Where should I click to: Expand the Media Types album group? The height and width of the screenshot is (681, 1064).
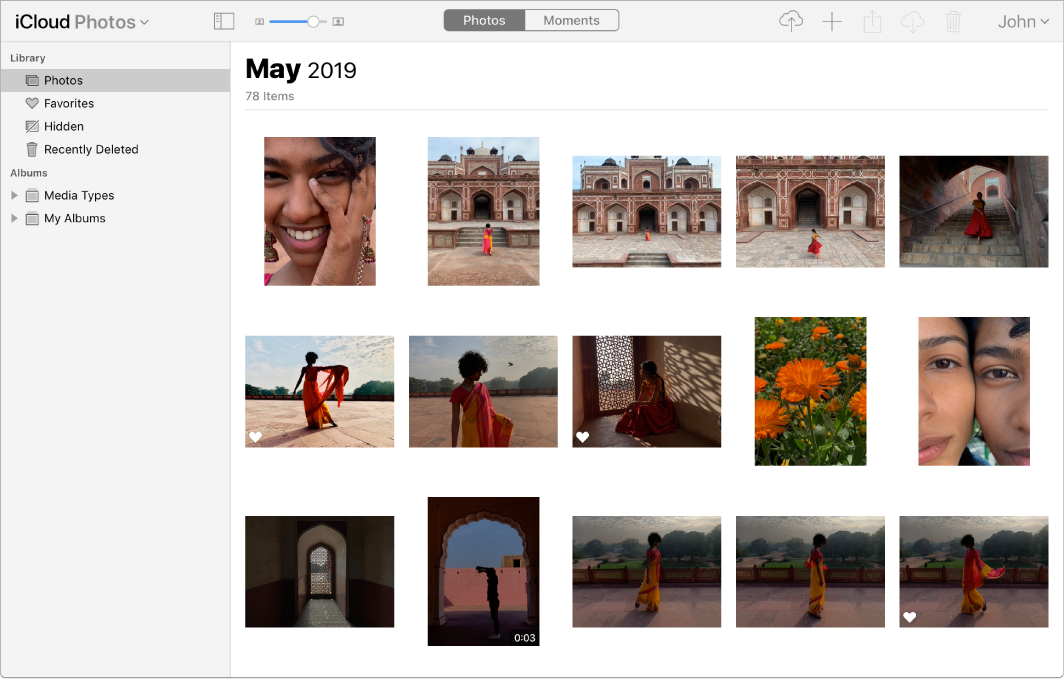pyautogui.click(x=14, y=196)
